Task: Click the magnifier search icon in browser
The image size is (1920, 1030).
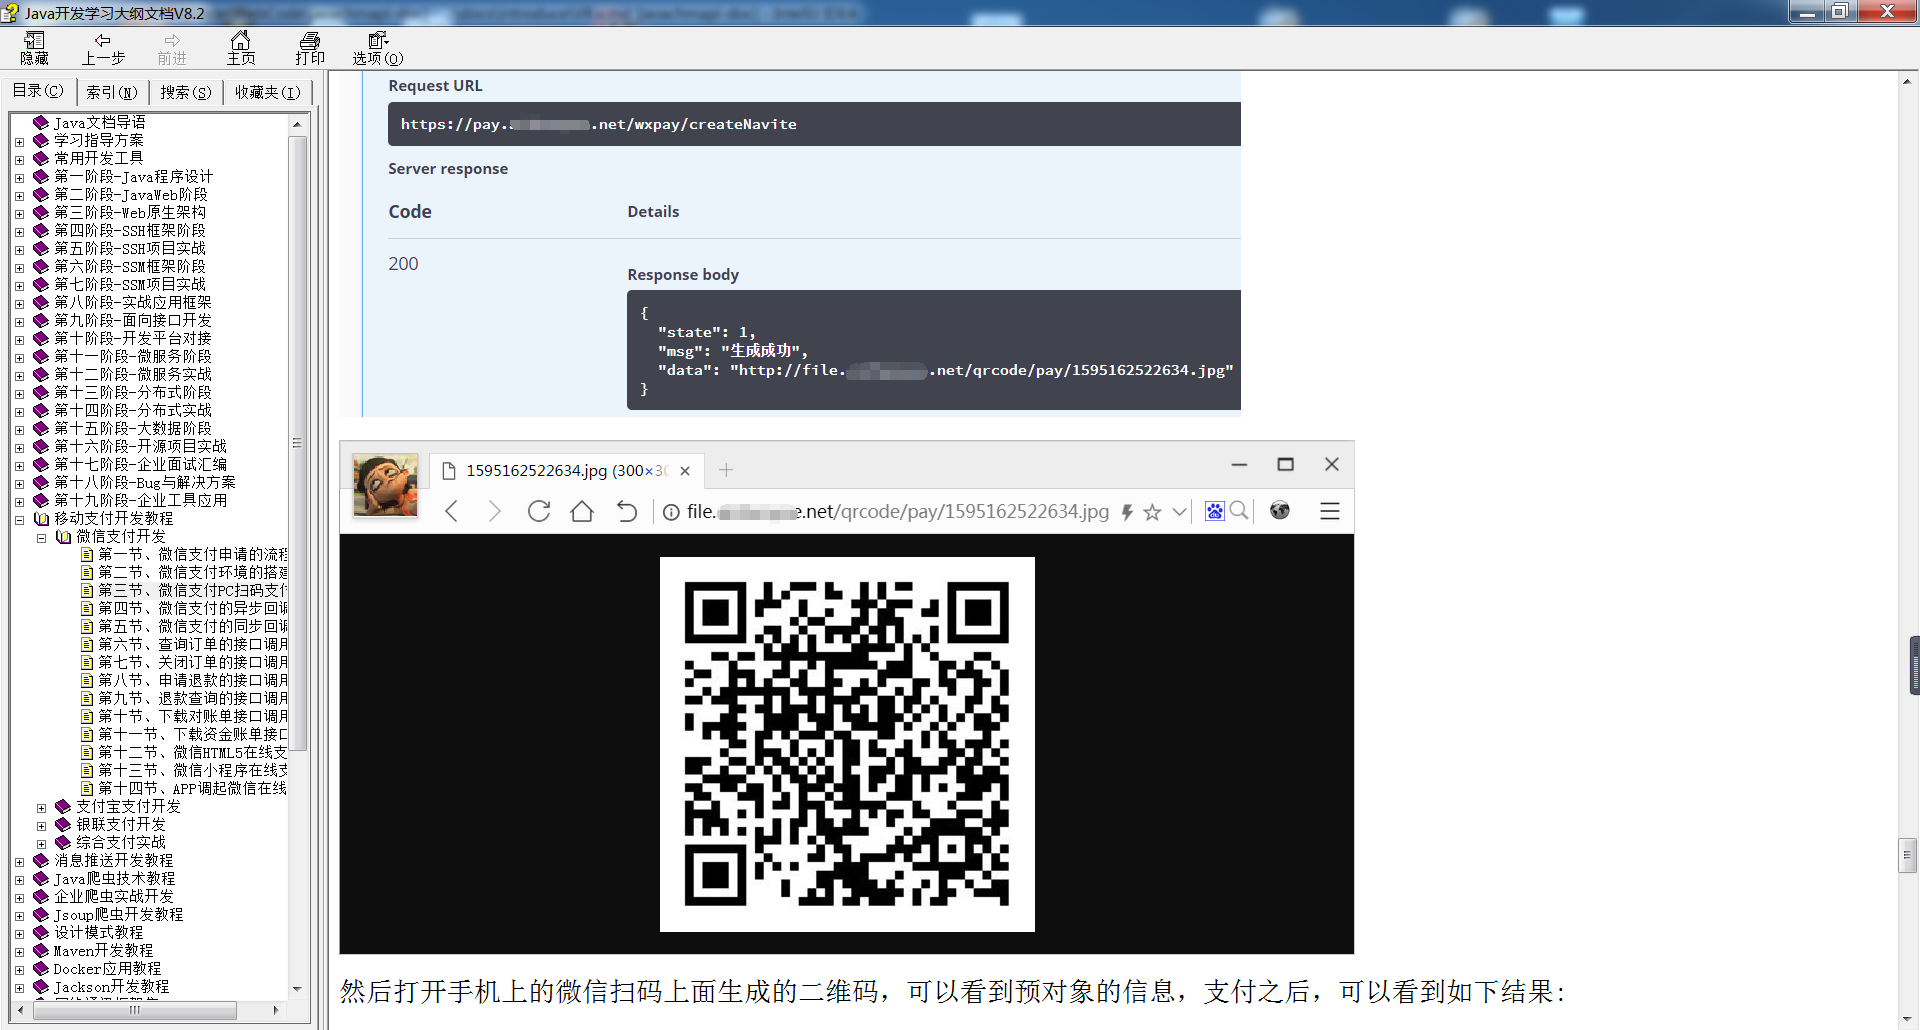Action: tap(1239, 511)
